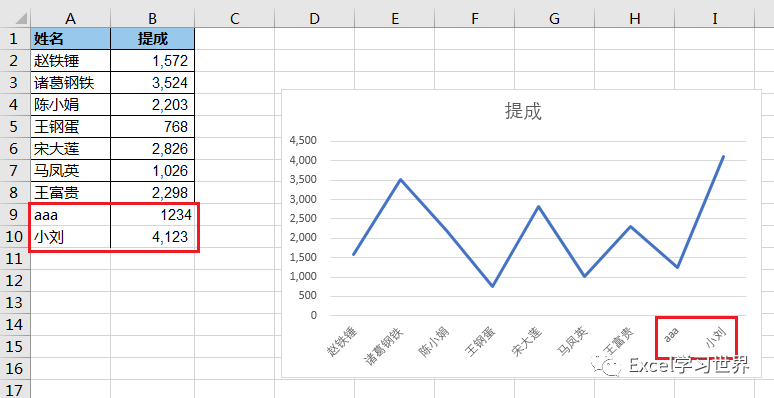
Task: Click cell containing 诸葛钢铁
Action: tap(71, 82)
